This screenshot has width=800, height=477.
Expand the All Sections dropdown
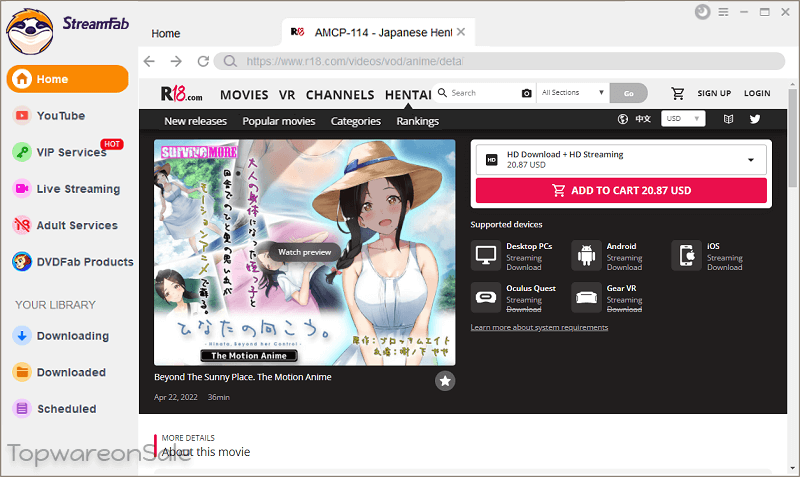572,93
